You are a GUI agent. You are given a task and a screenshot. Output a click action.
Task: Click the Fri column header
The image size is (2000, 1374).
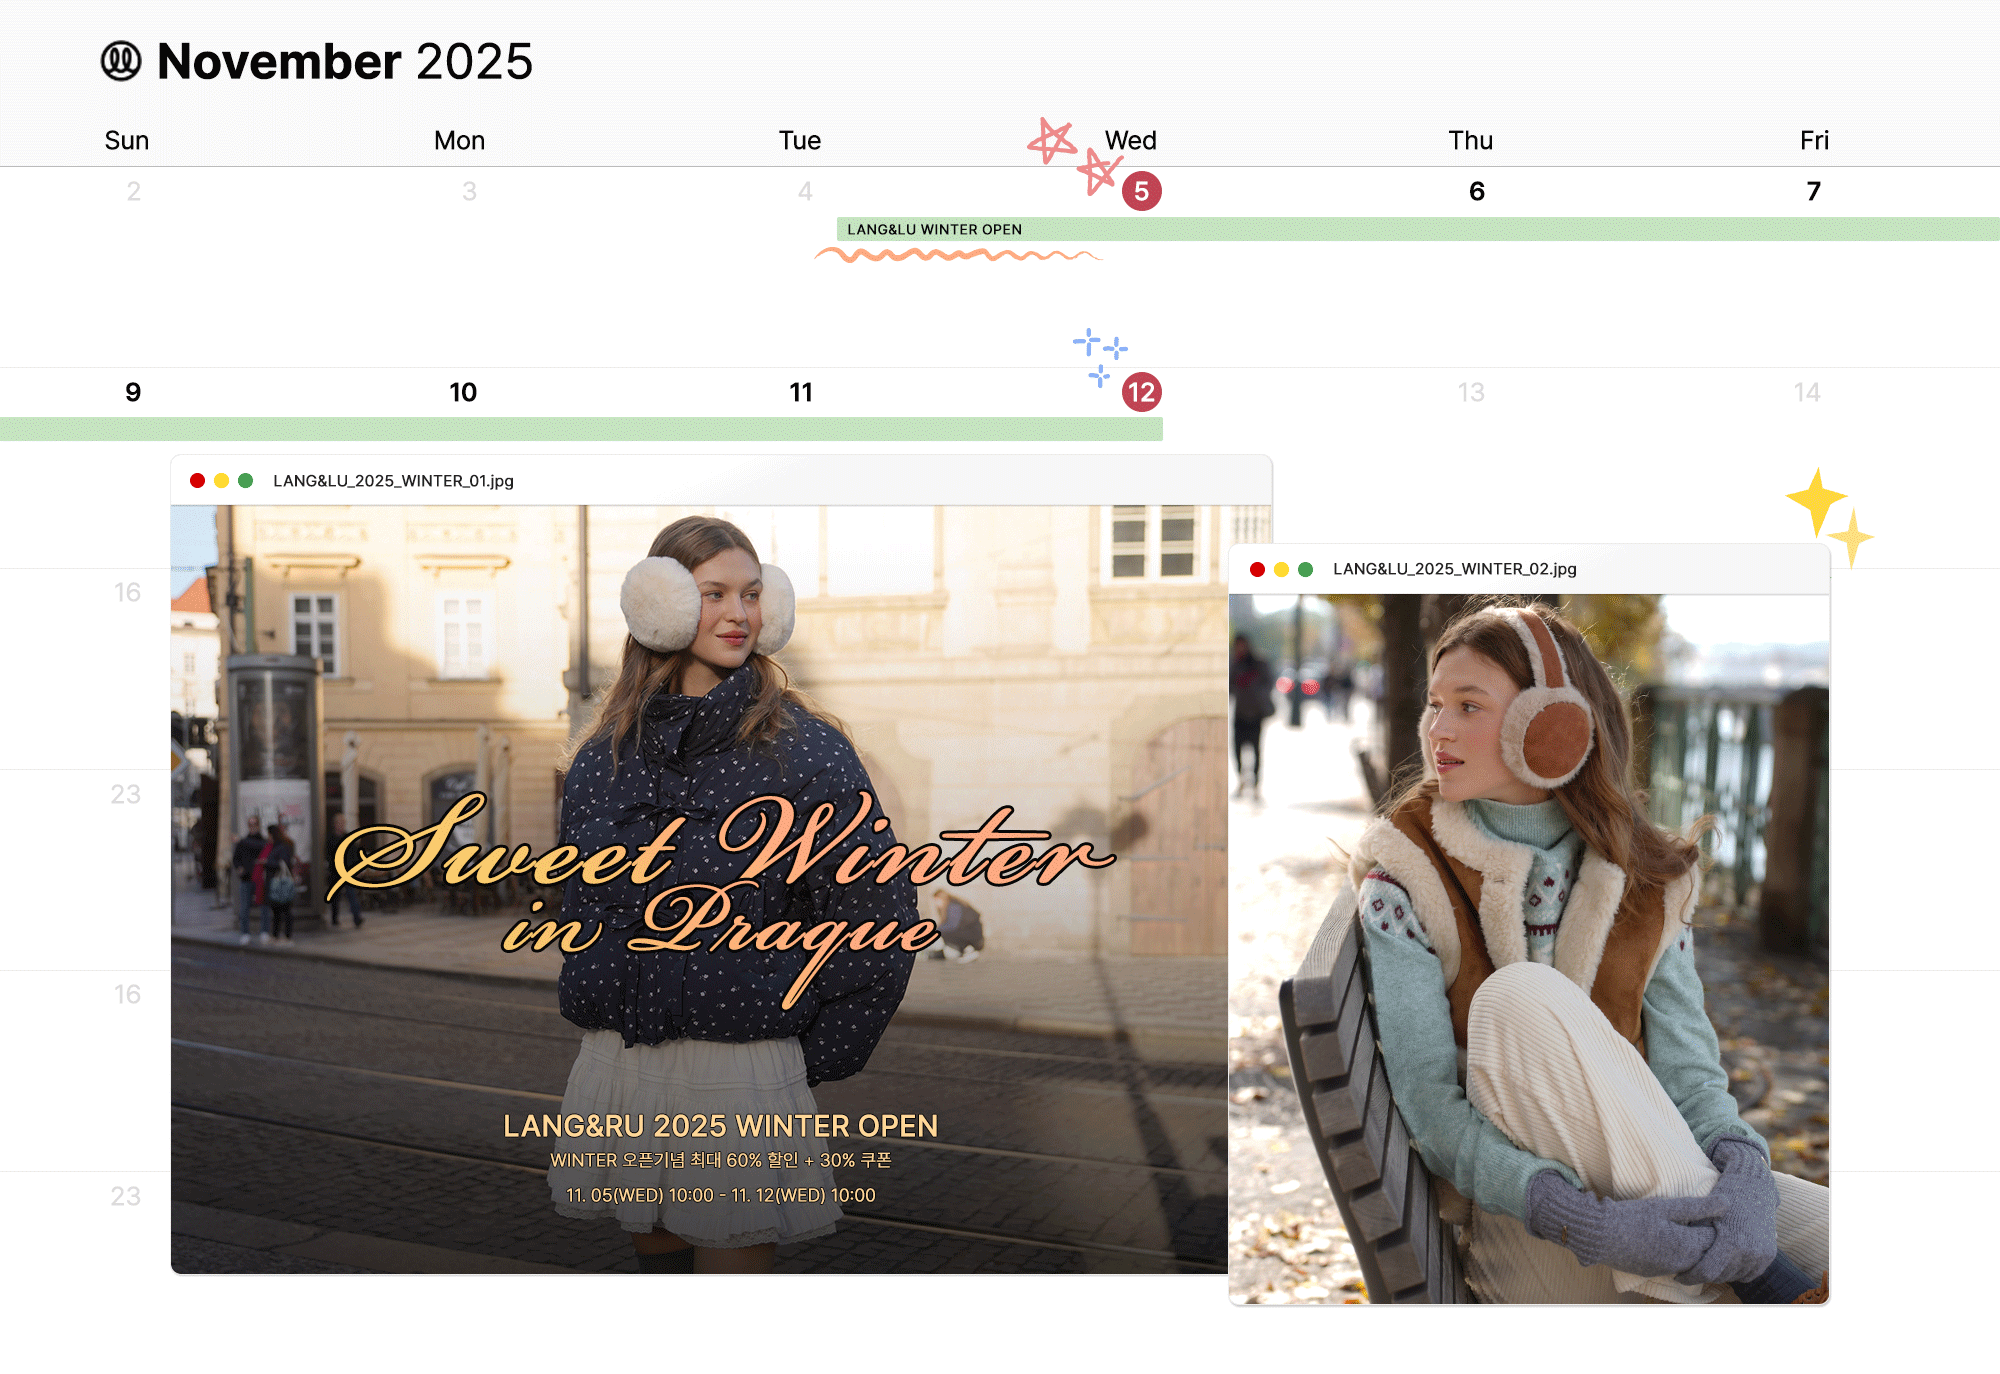point(1814,141)
